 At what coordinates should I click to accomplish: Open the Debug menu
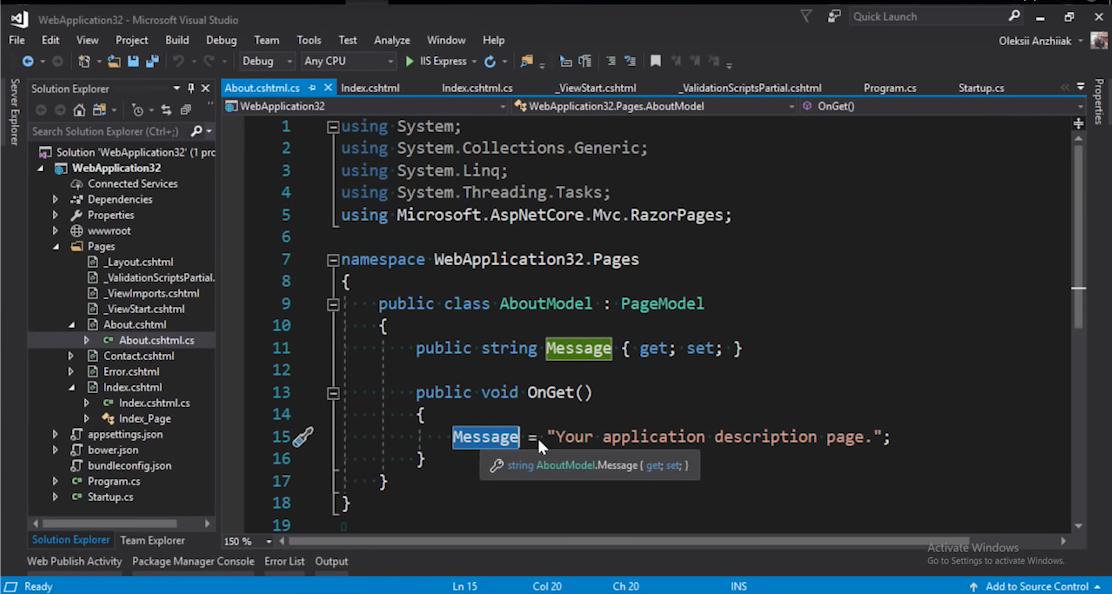[221, 40]
